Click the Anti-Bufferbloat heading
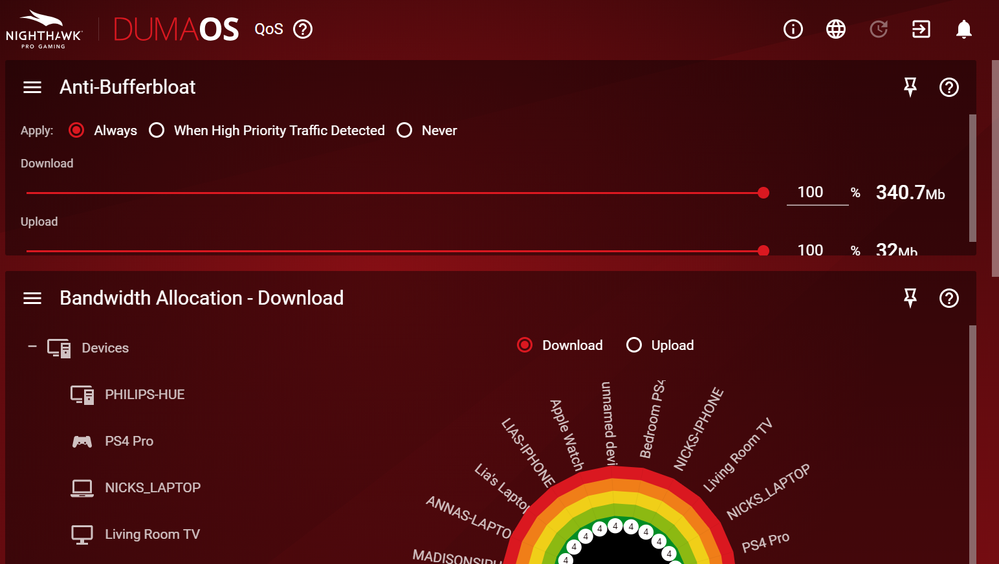This screenshot has height=564, width=999. pos(127,87)
